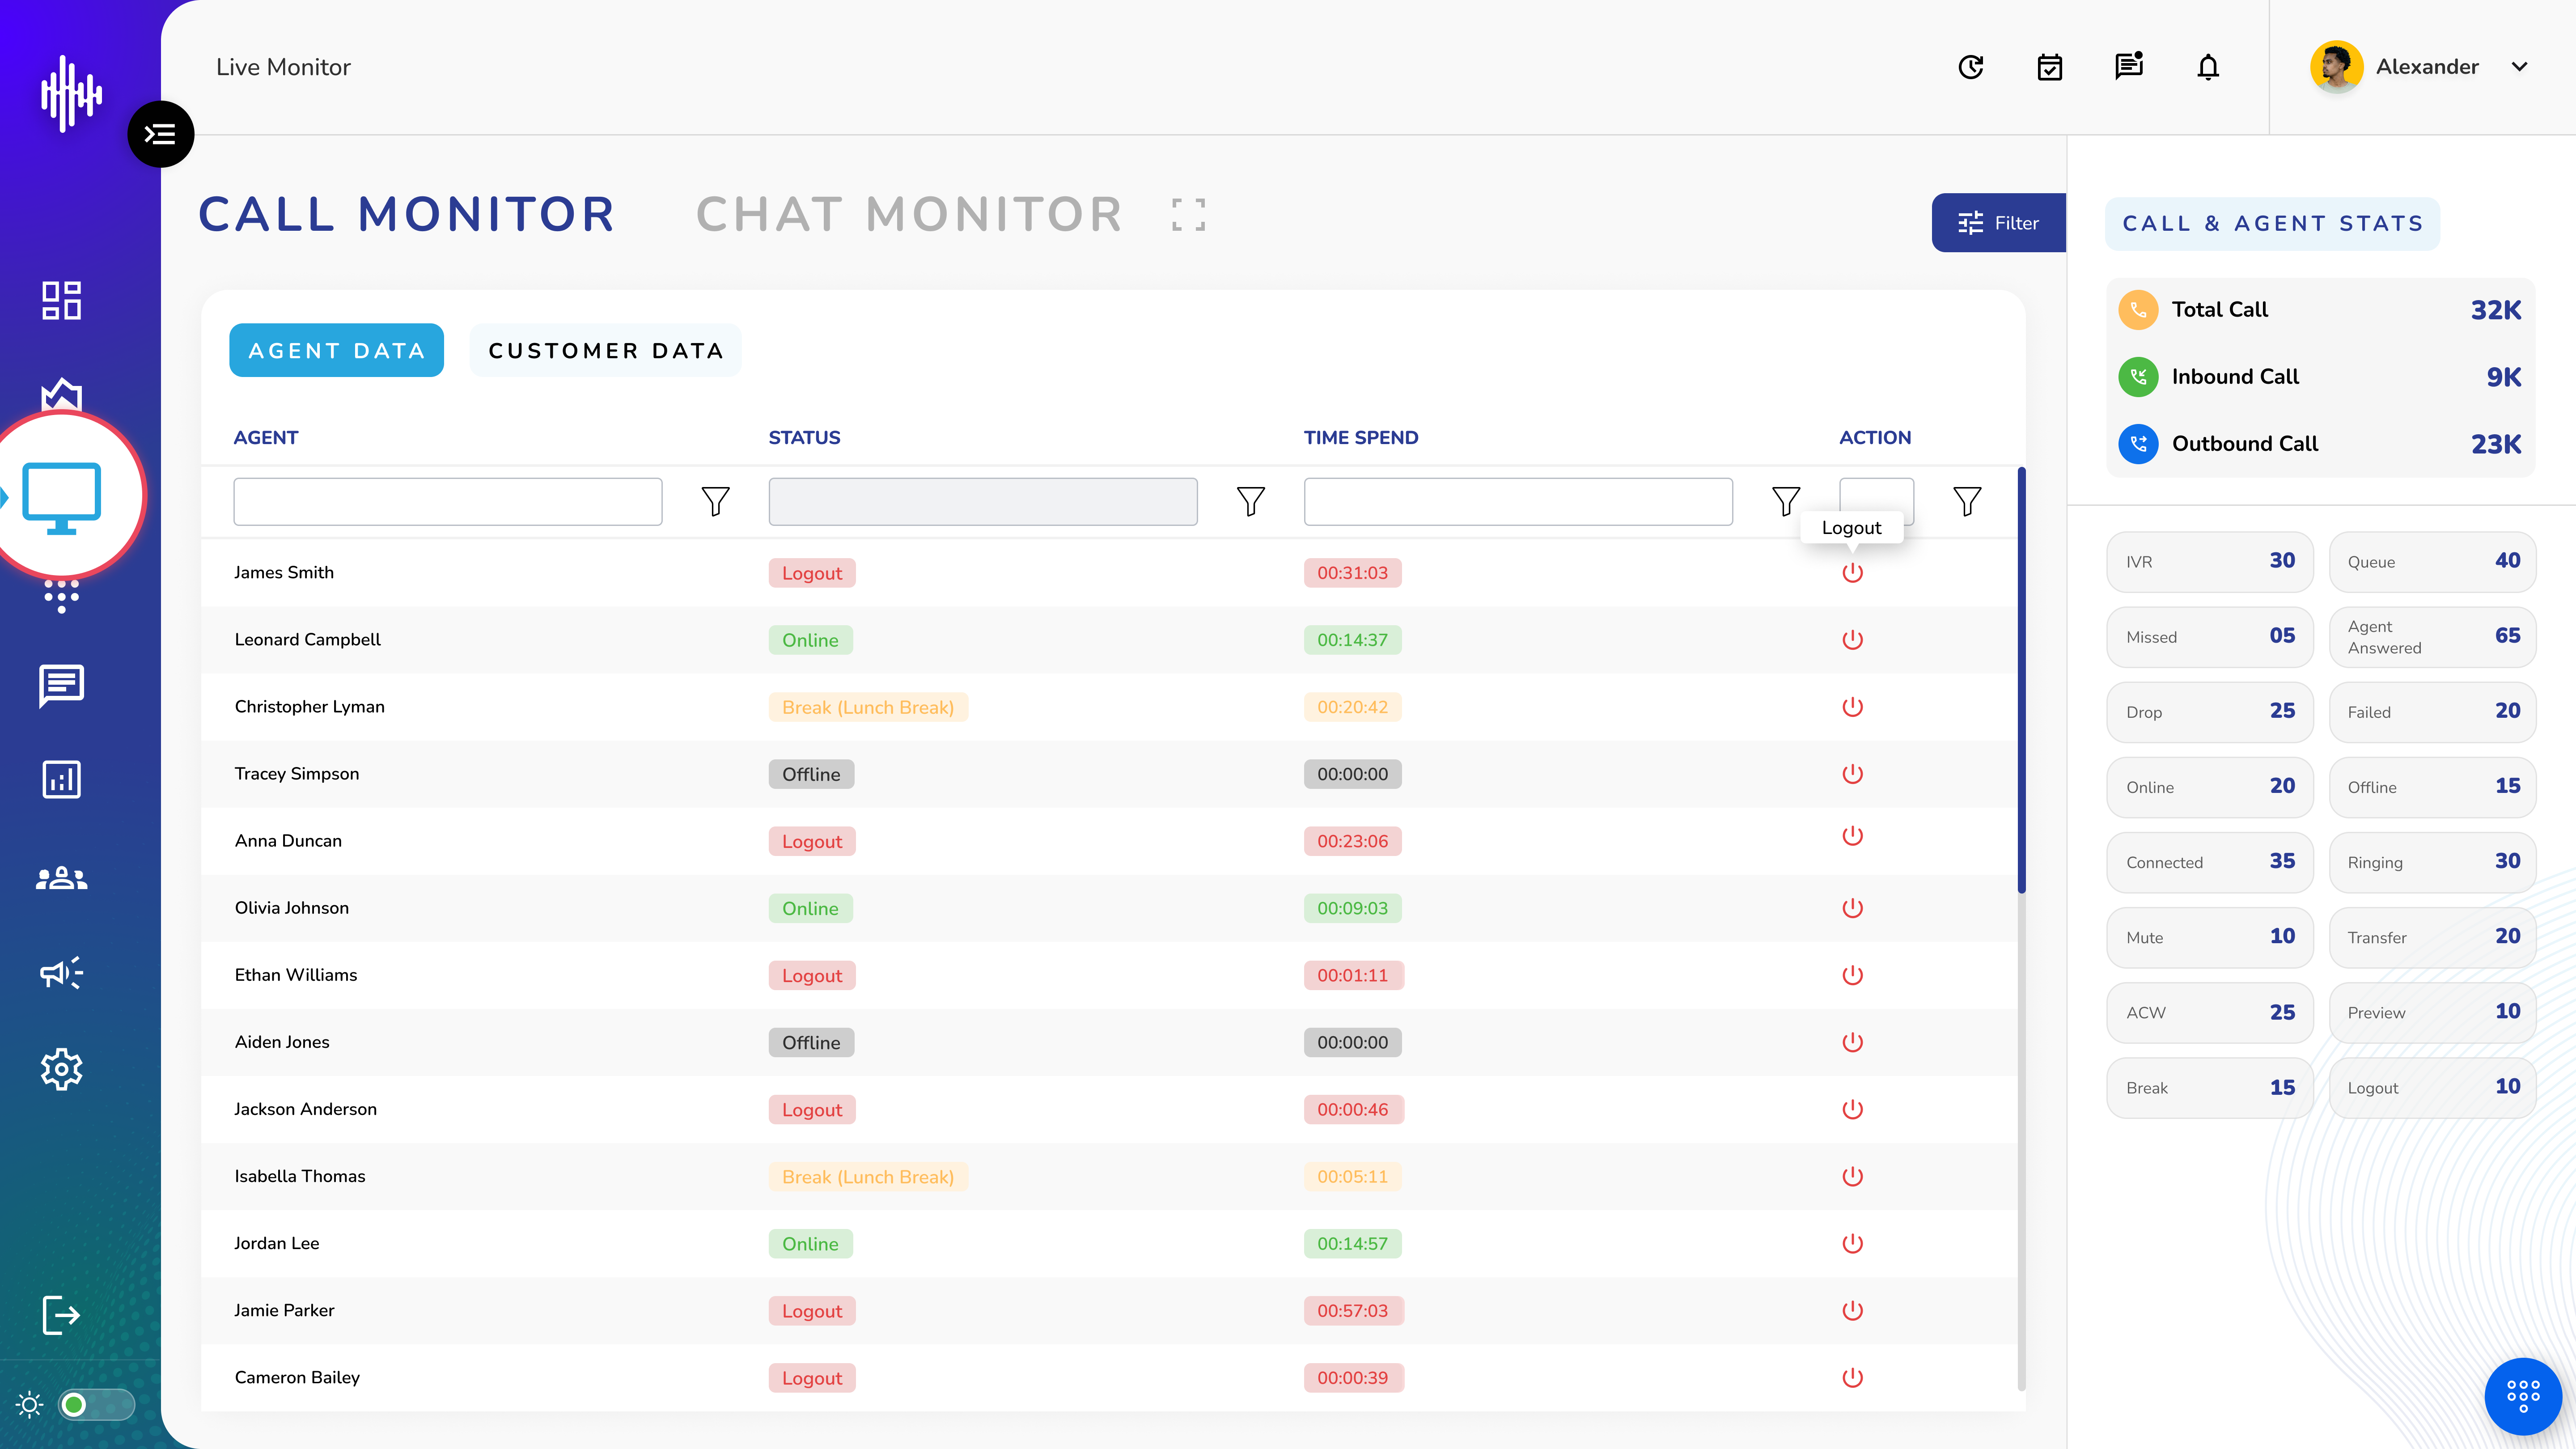Viewport: 2576px width, 1449px height.
Task: Log out Olivia Johnson with power icon
Action: point(1852,908)
